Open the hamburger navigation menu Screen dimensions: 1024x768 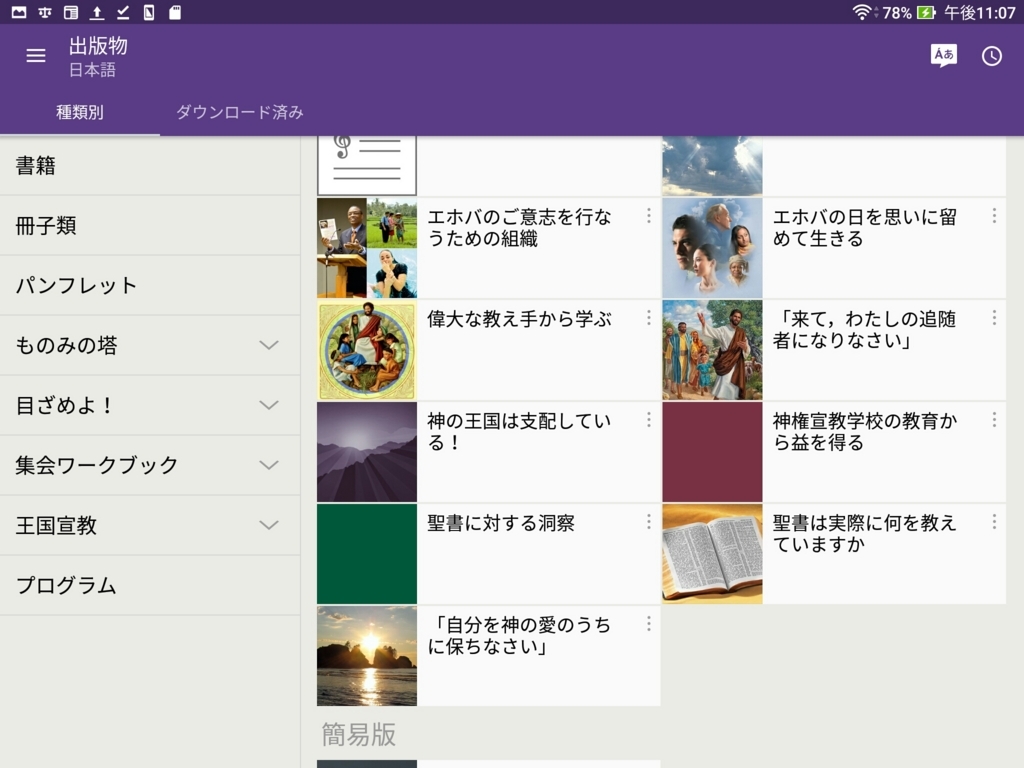click(36, 56)
